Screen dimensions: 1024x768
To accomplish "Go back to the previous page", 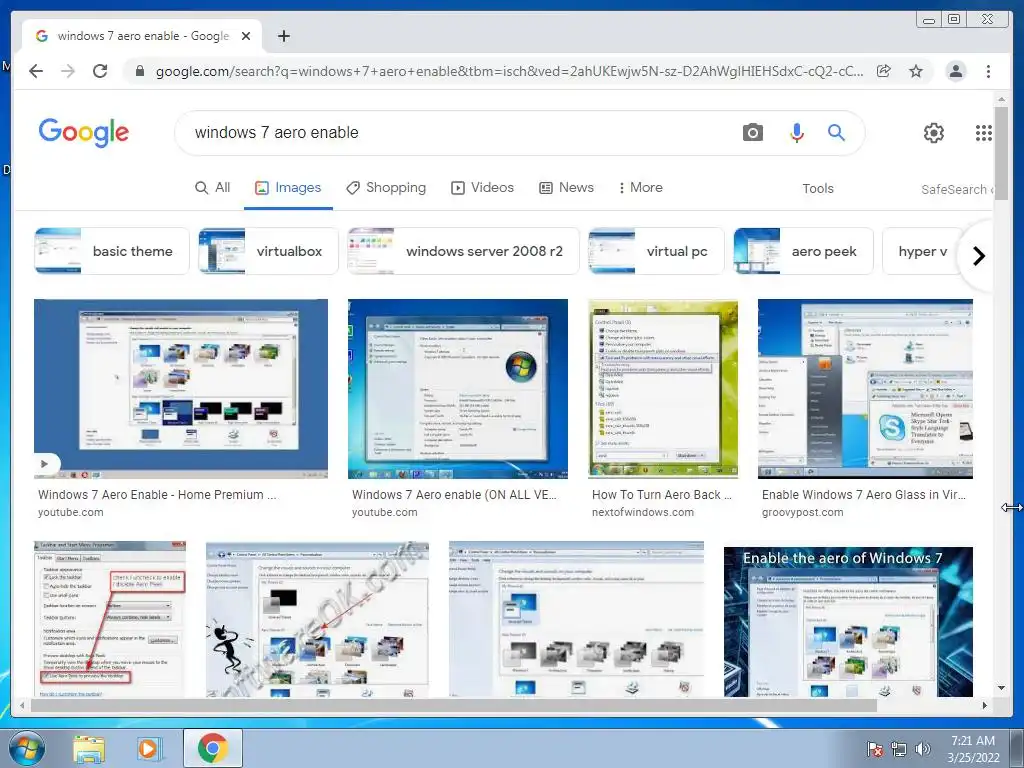I will [36, 71].
